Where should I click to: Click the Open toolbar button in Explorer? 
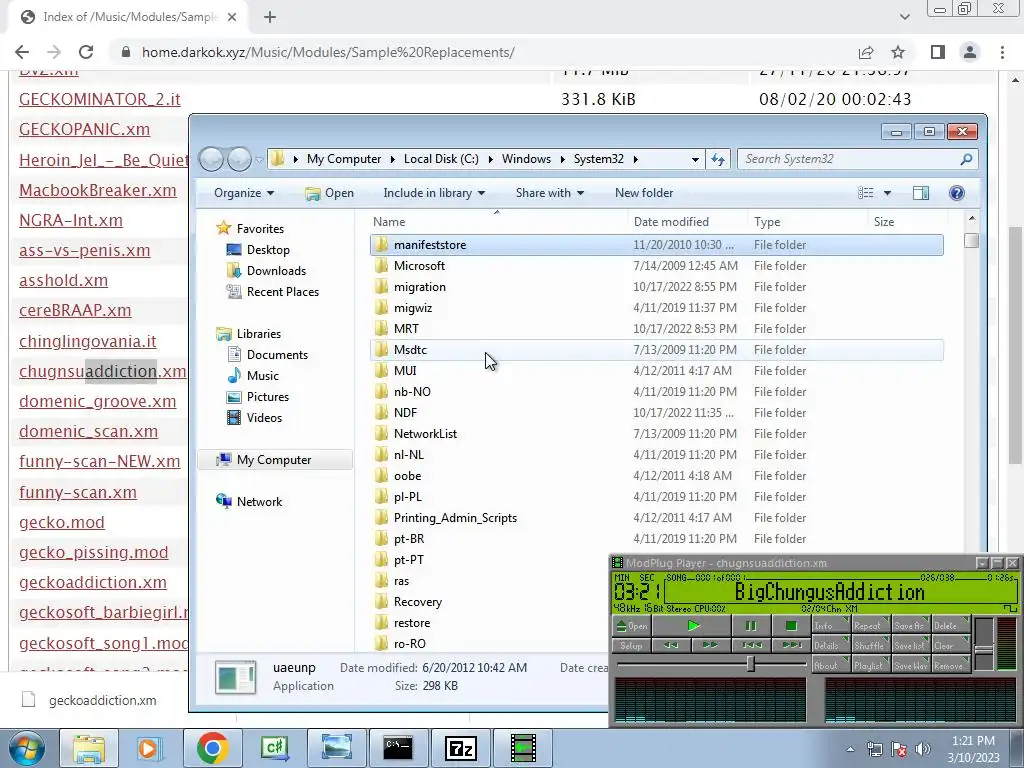point(330,193)
